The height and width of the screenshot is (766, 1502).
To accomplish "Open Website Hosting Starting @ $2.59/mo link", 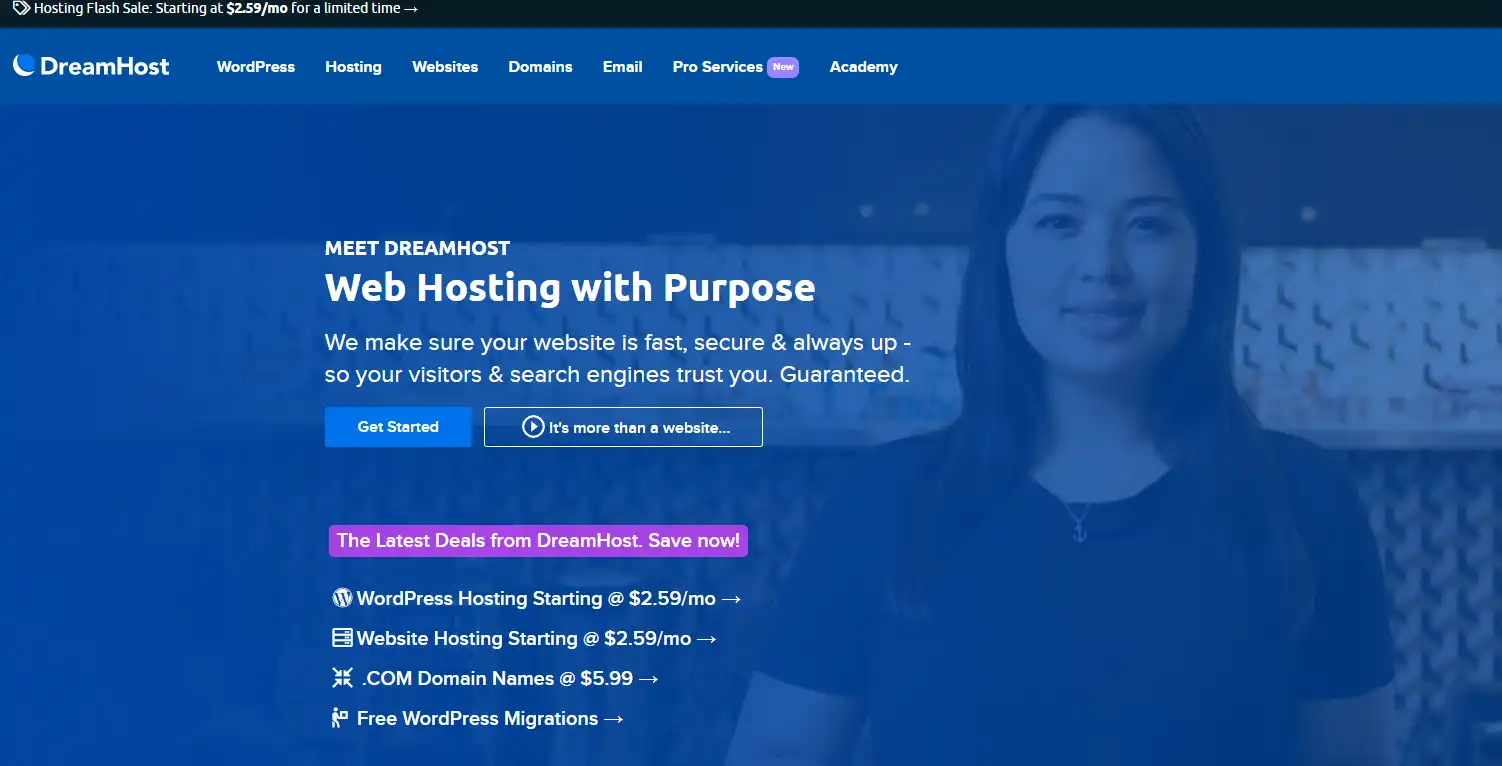I will point(525,639).
